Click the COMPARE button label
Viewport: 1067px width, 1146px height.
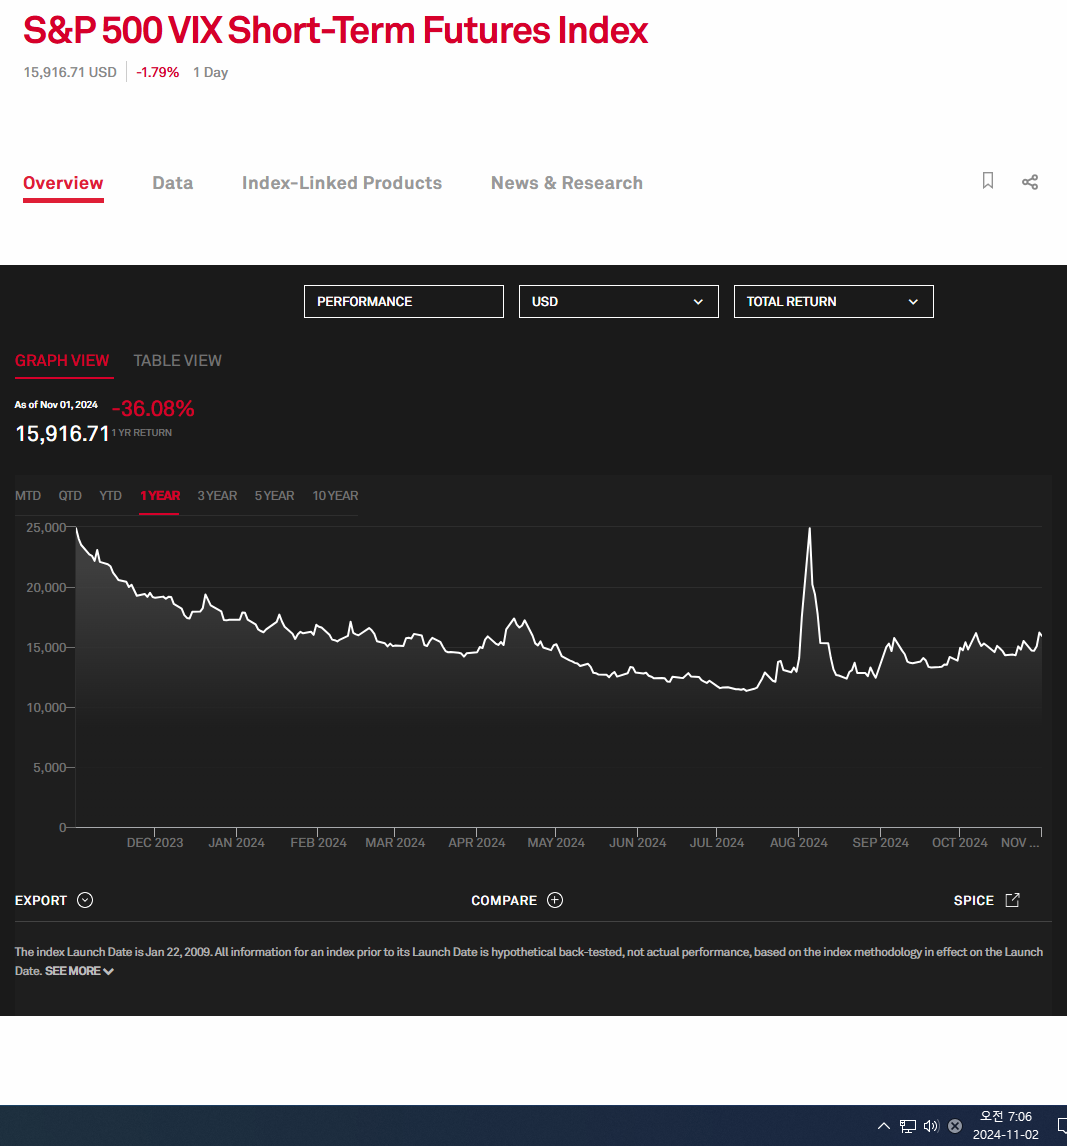pos(504,900)
